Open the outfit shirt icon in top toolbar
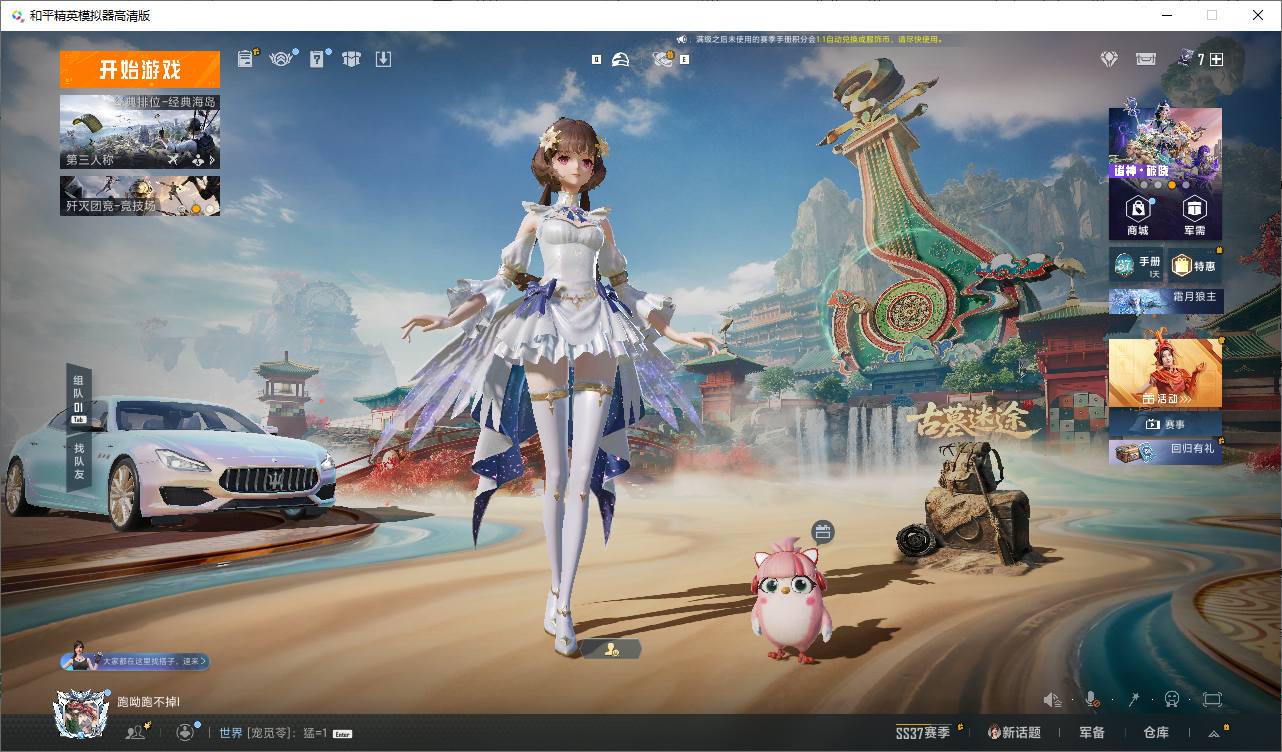The image size is (1282, 752). coord(351,59)
